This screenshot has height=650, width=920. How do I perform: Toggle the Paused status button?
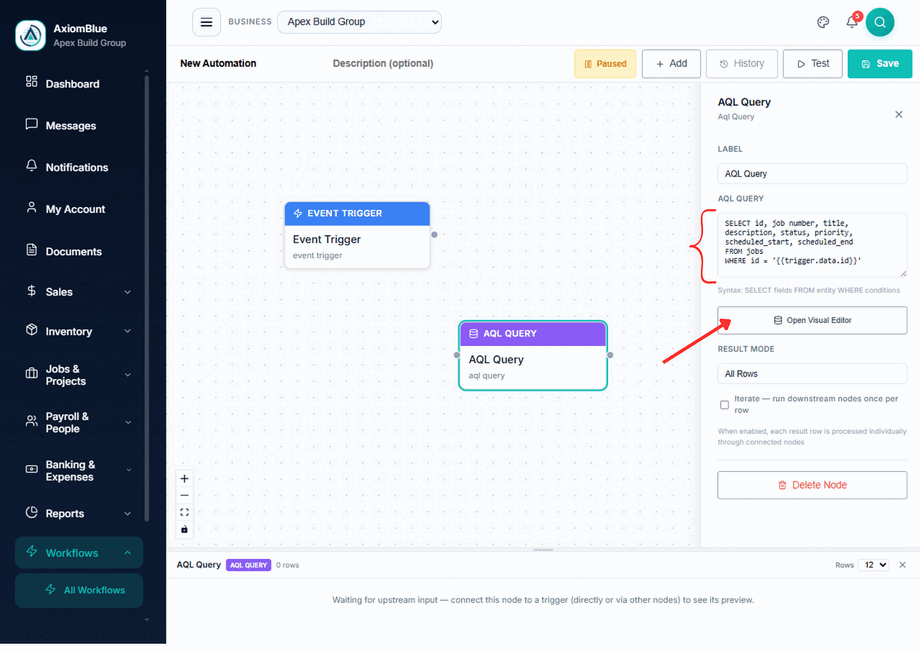pyautogui.click(x=605, y=63)
